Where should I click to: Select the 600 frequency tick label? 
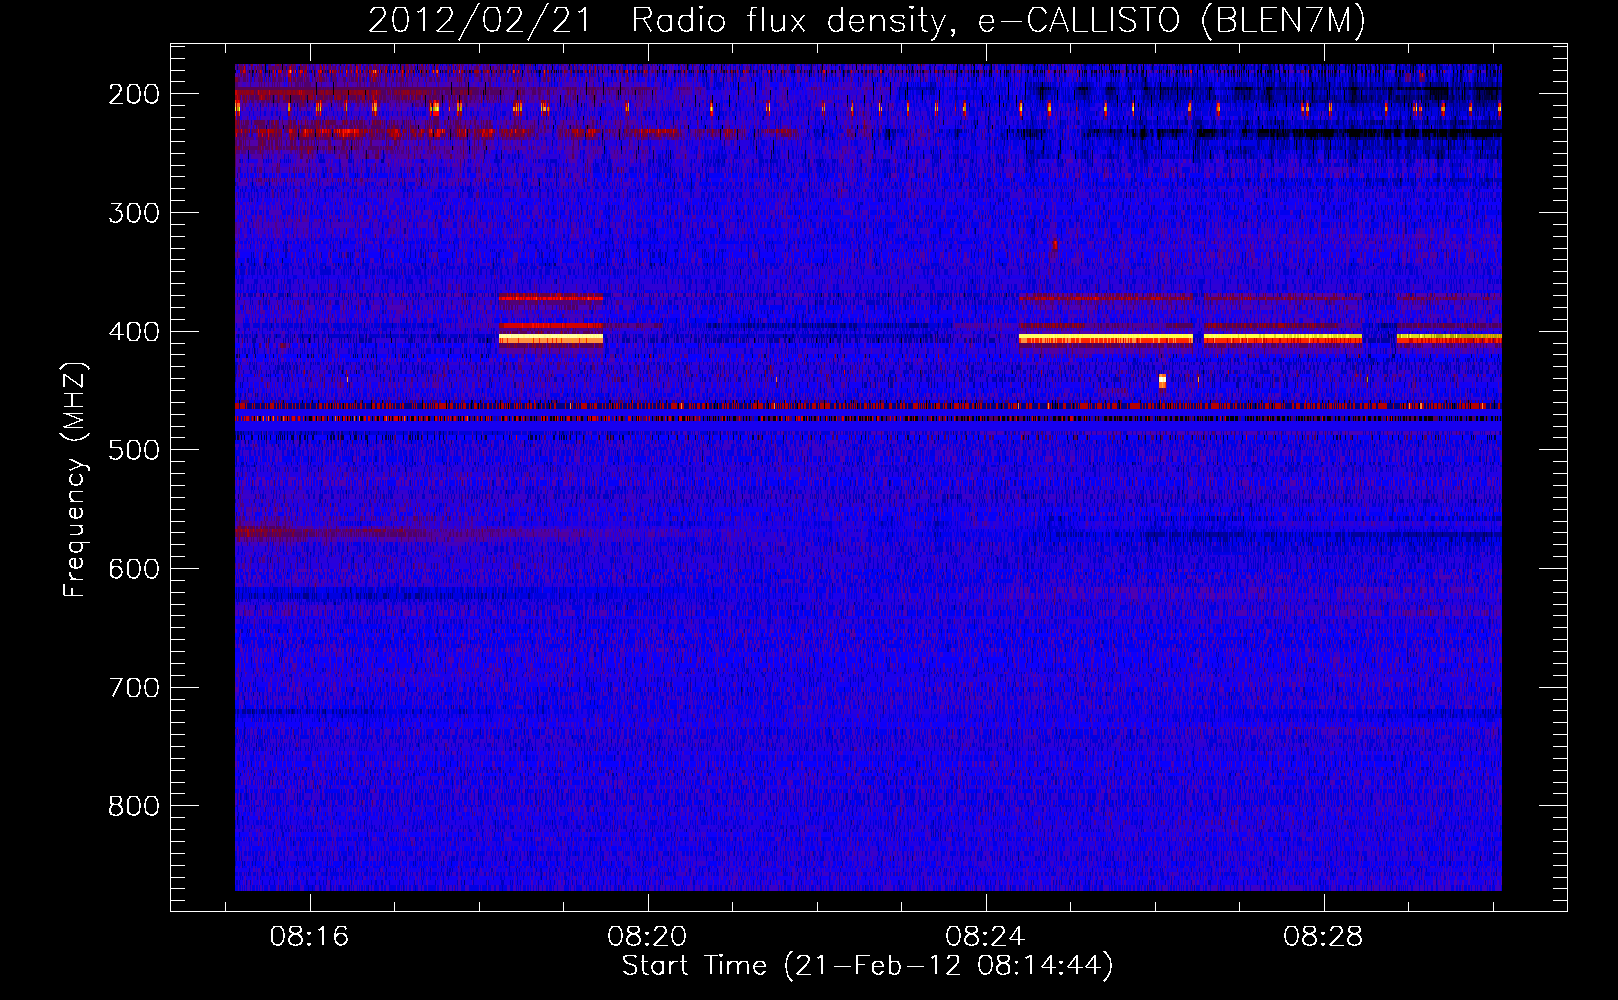pyautogui.click(x=134, y=569)
